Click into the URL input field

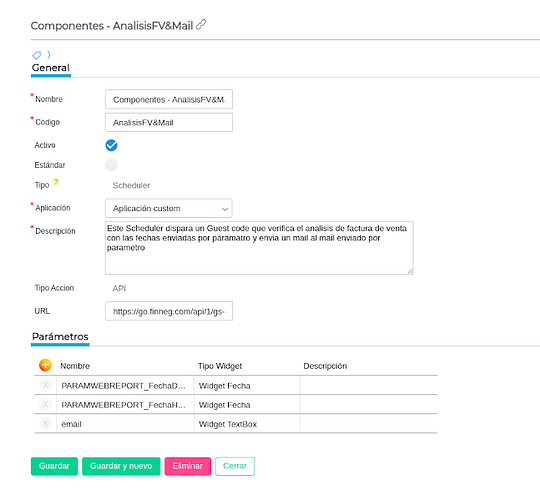[169, 311]
